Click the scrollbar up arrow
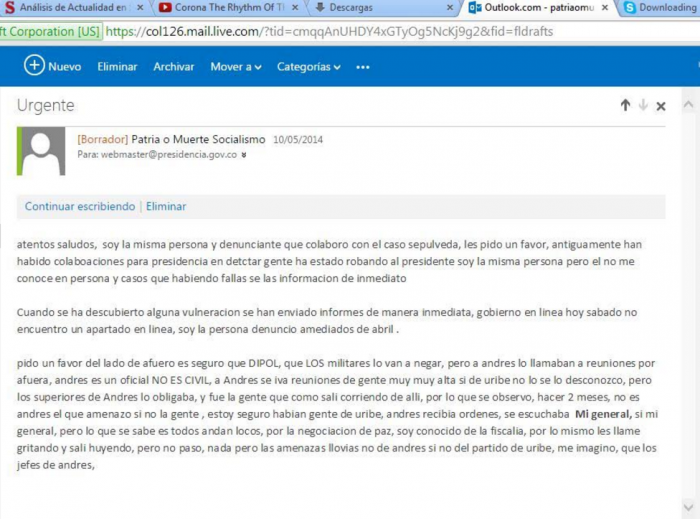Viewport: 700px width, 519px height. (688, 105)
